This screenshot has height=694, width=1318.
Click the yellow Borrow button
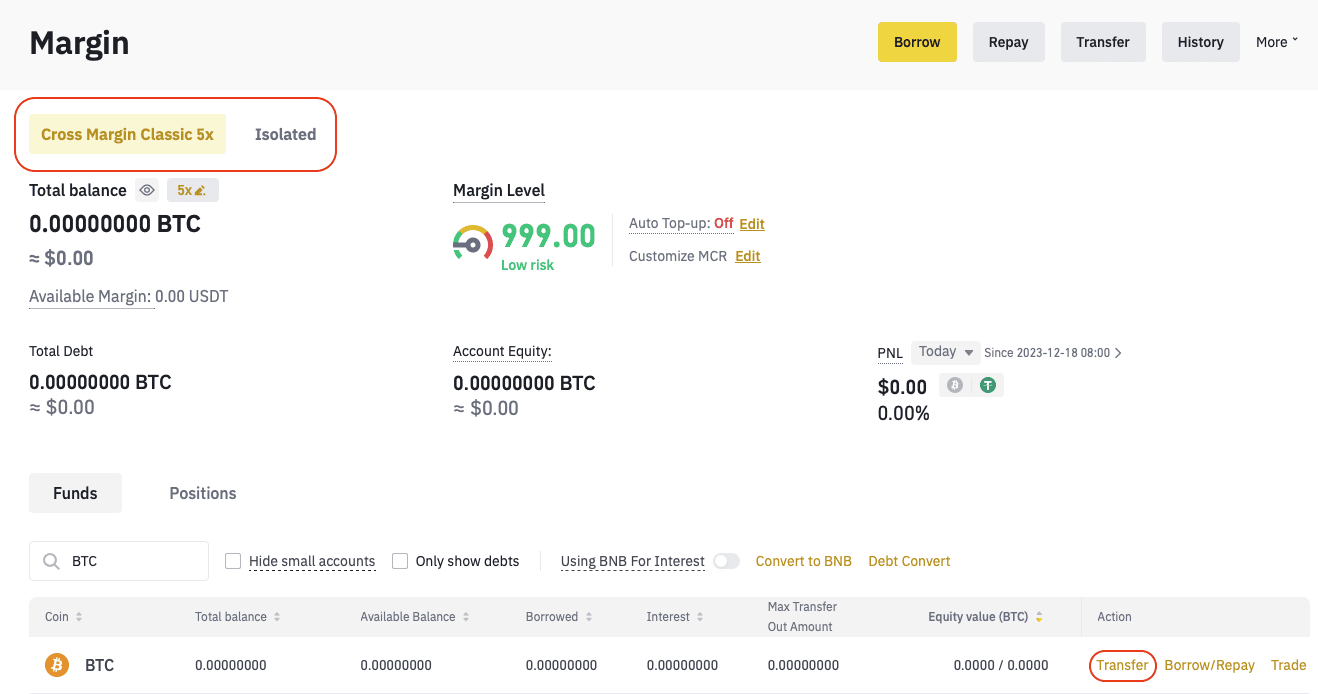pyautogui.click(x=917, y=42)
